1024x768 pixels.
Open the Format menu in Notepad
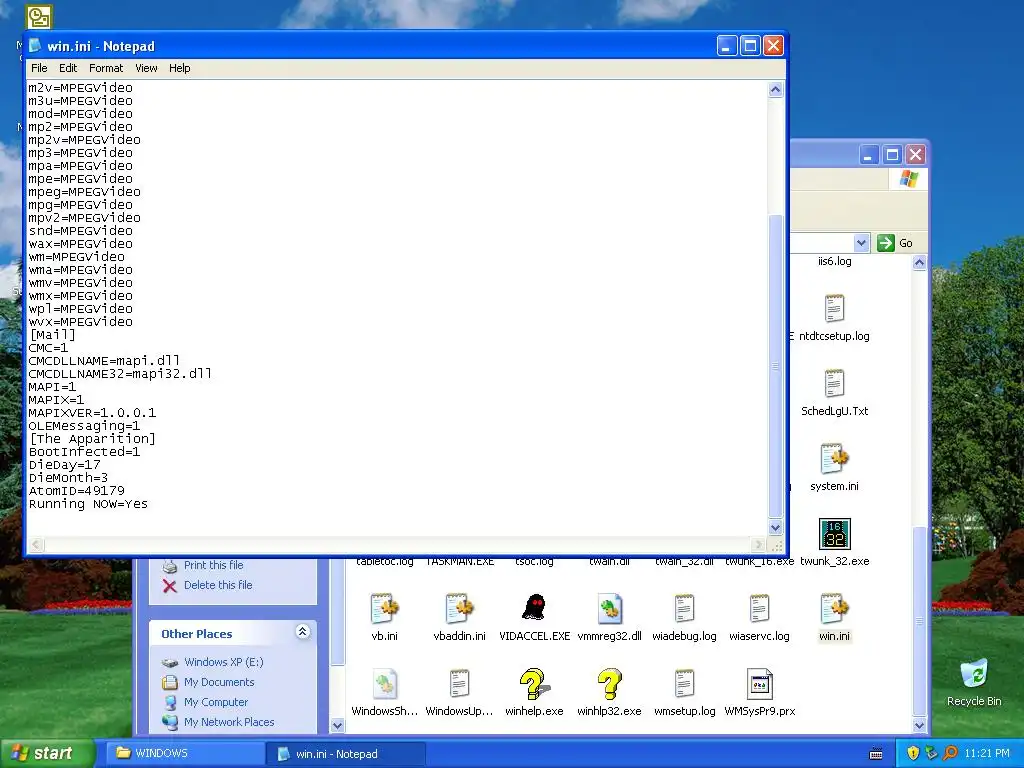106,68
